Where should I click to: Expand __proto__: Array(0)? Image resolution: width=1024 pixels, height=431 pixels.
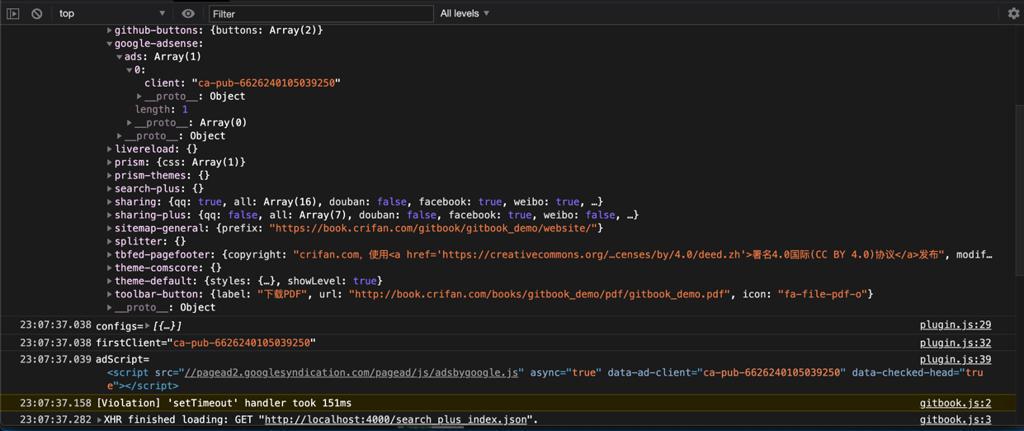tap(130, 123)
